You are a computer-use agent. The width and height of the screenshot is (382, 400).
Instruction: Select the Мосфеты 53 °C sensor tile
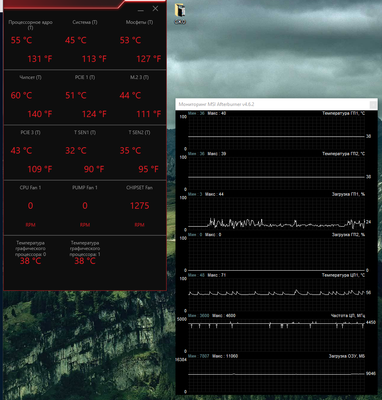(x=139, y=42)
